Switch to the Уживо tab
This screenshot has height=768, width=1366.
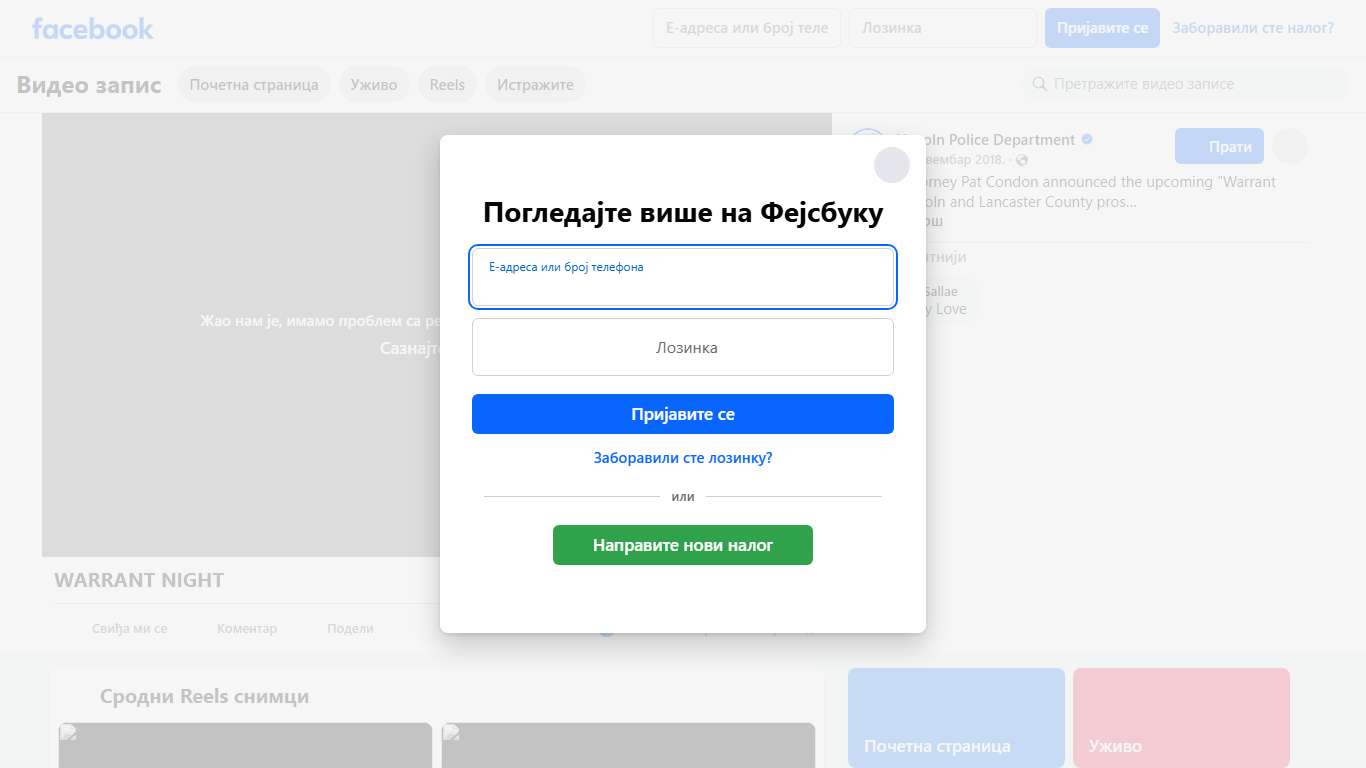[x=373, y=85]
